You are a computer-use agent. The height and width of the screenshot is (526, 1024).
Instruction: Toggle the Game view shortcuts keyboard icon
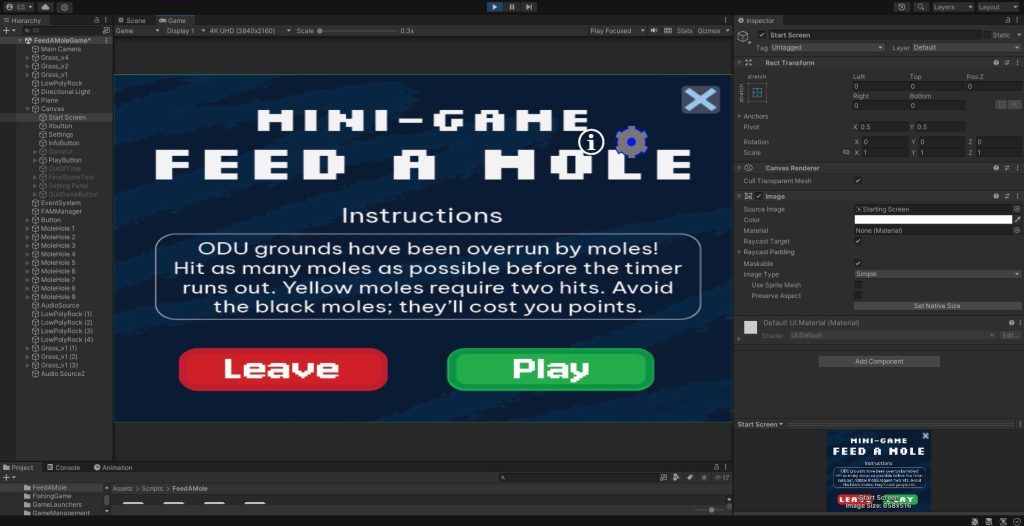point(667,31)
